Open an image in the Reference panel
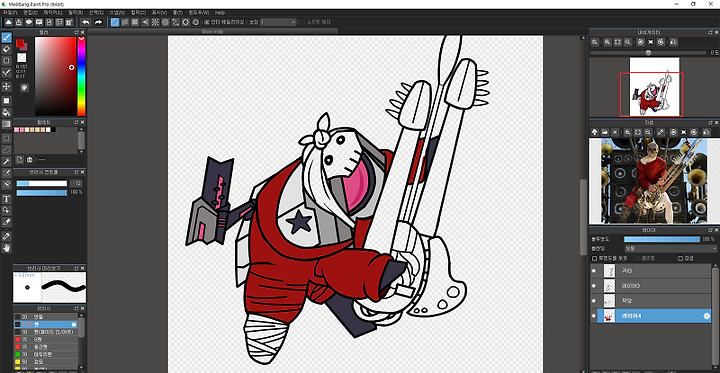Screen dimensions: 720x373 tap(605, 132)
